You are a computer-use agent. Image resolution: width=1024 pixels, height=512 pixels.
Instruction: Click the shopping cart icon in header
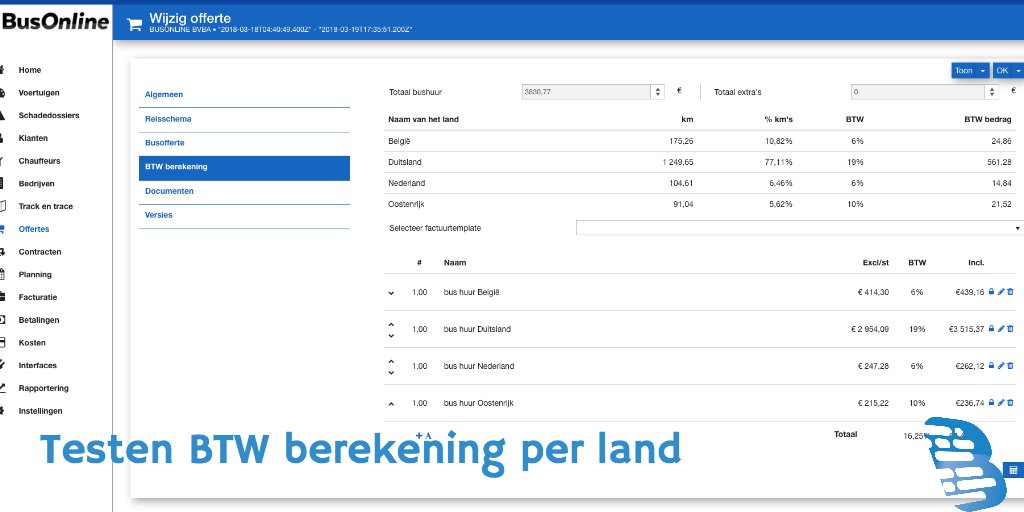[x=135, y=25]
